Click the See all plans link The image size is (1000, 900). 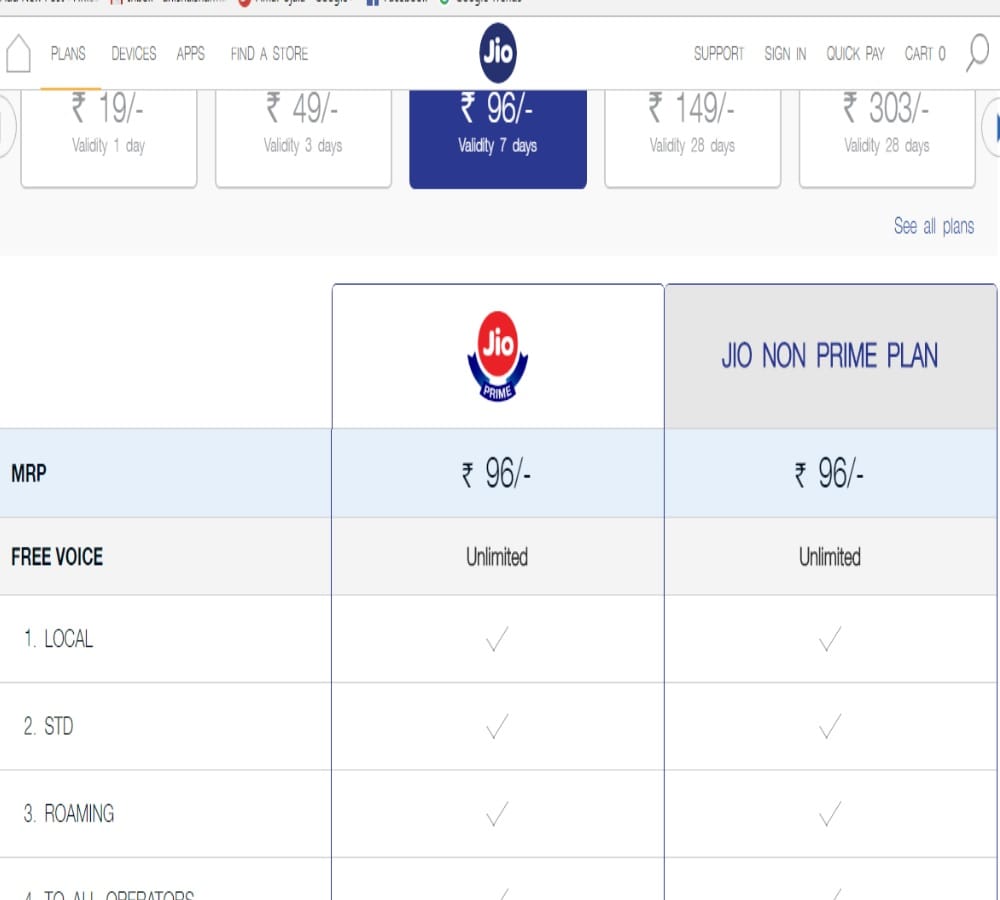tap(934, 226)
